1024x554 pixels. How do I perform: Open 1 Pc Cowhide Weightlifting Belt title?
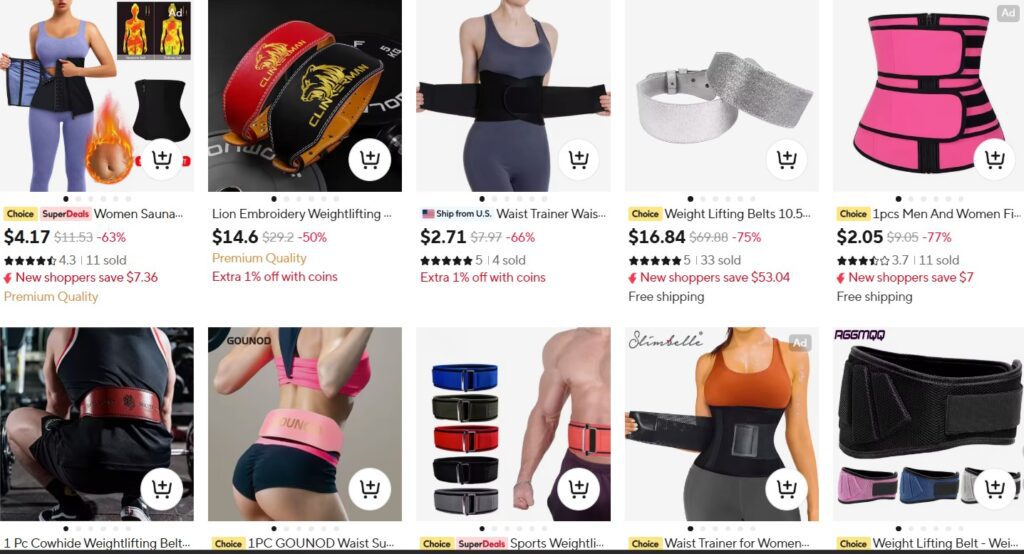[97, 543]
